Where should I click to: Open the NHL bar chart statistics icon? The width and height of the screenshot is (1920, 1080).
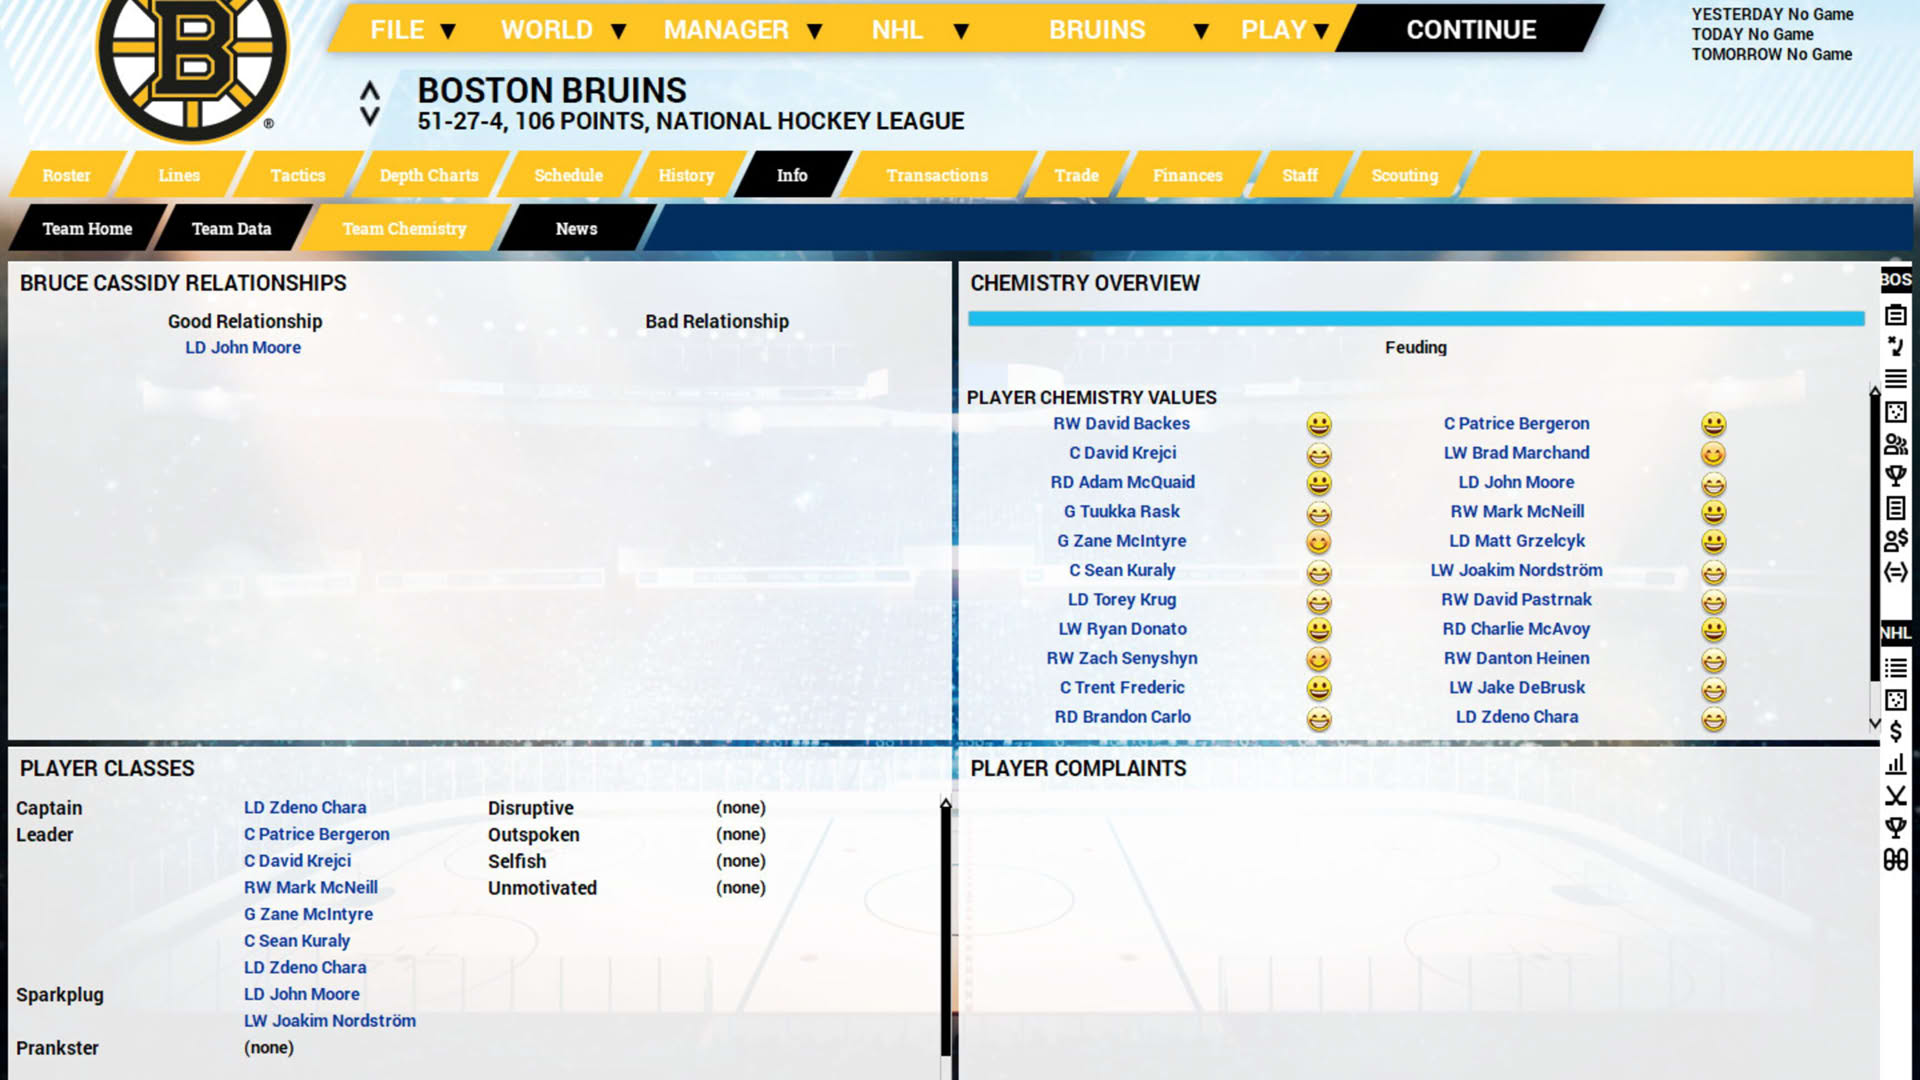1895,764
